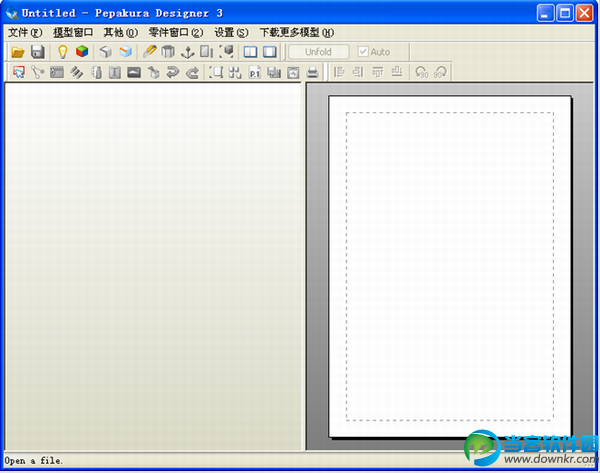Switch to the single pane layout icon
The height and width of the screenshot is (473, 600).
pyautogui.click(x=270, y=52)
